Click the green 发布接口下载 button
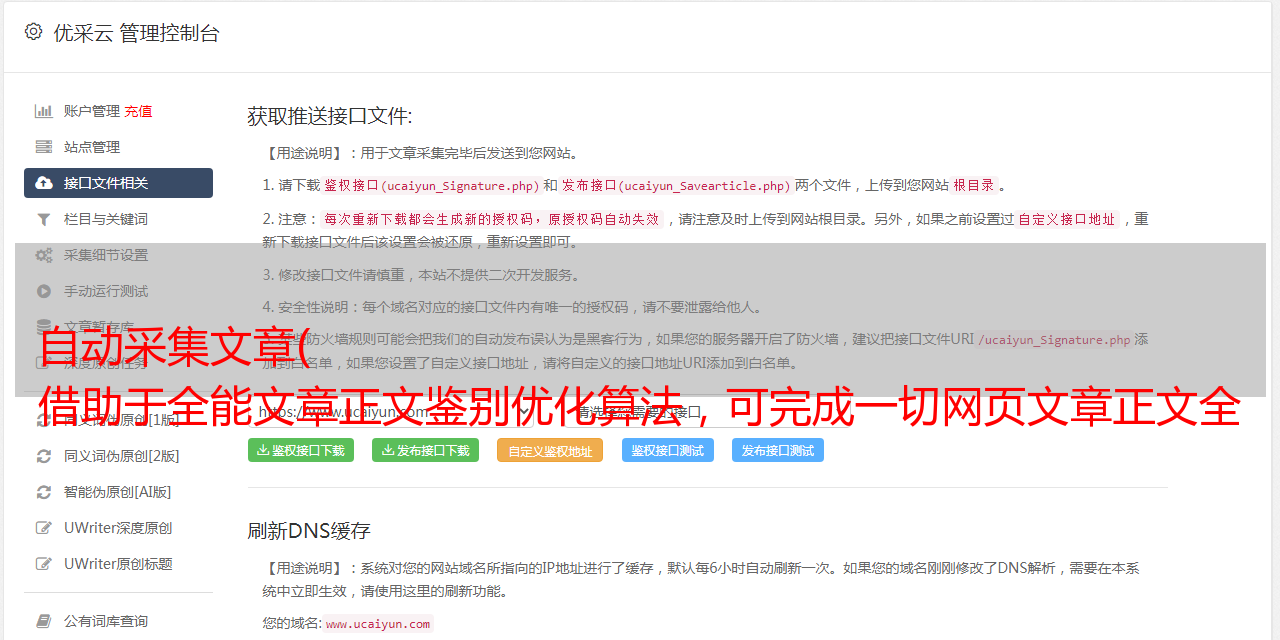The width and height of the screenshot is (1280, 640). (x=425, y=450)
